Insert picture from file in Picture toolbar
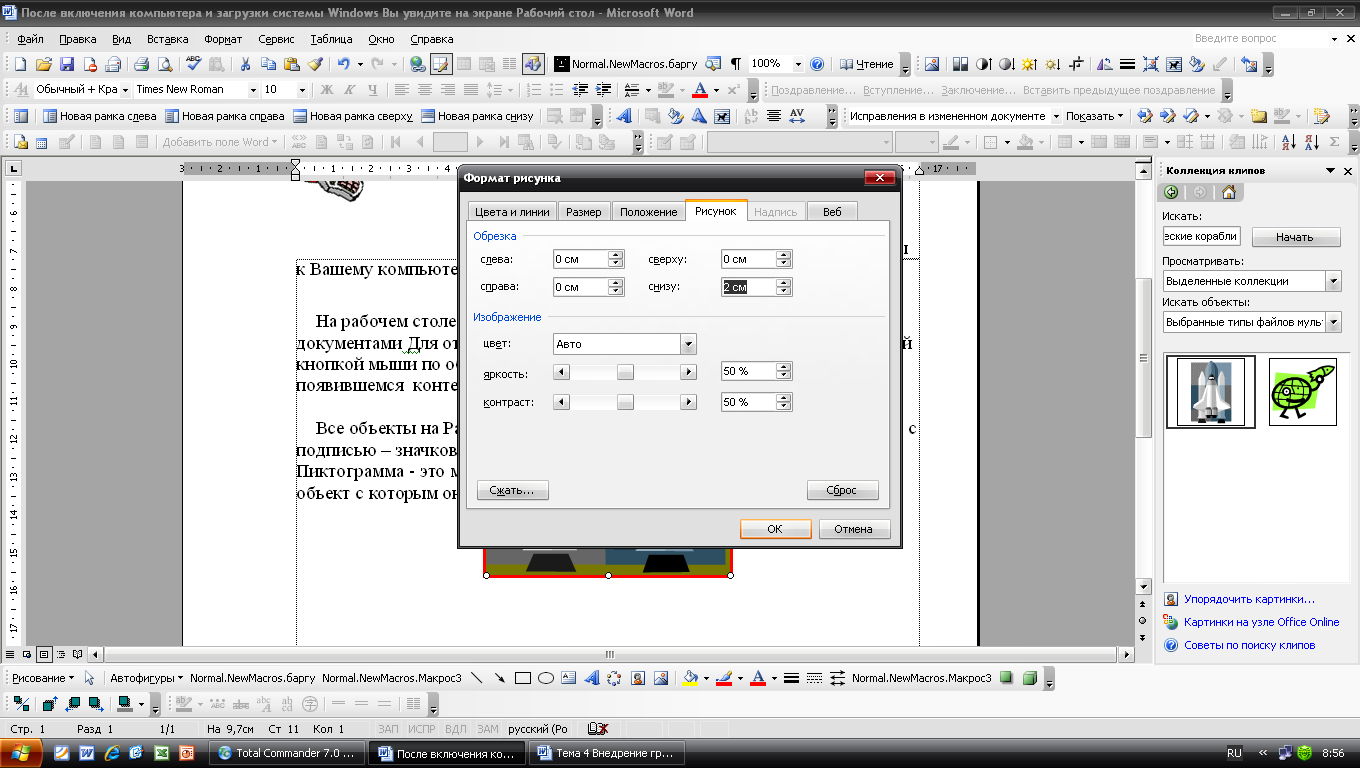The width and height of the screenshot is (1360, 768). [932, 64]
